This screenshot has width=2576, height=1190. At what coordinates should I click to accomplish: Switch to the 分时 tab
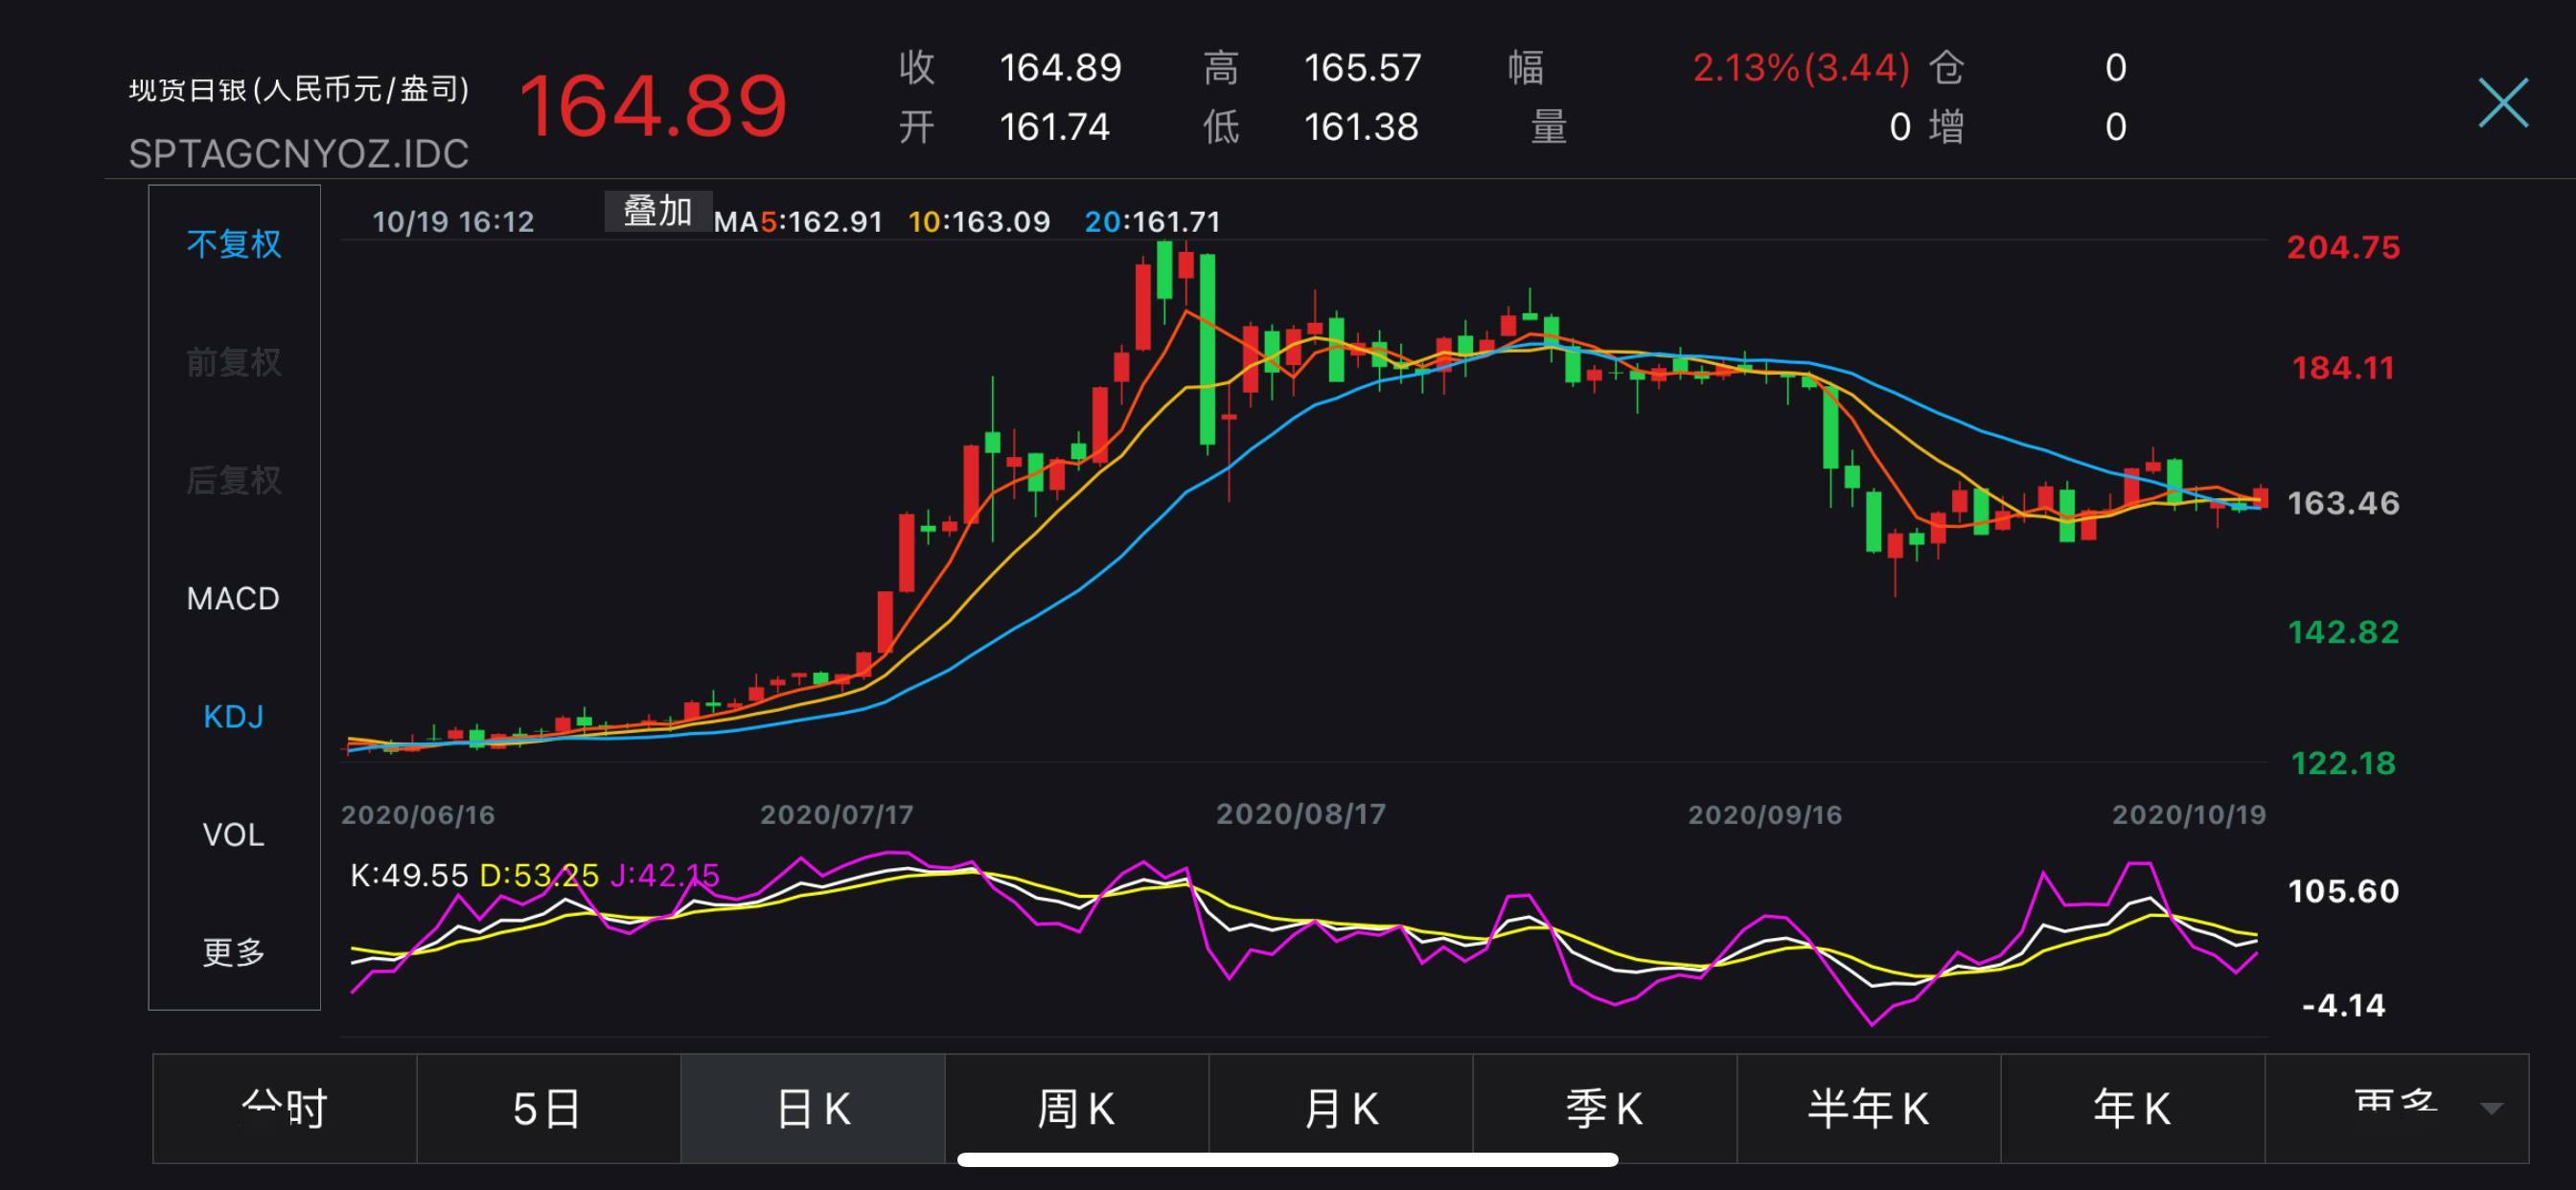[285, 1108]
